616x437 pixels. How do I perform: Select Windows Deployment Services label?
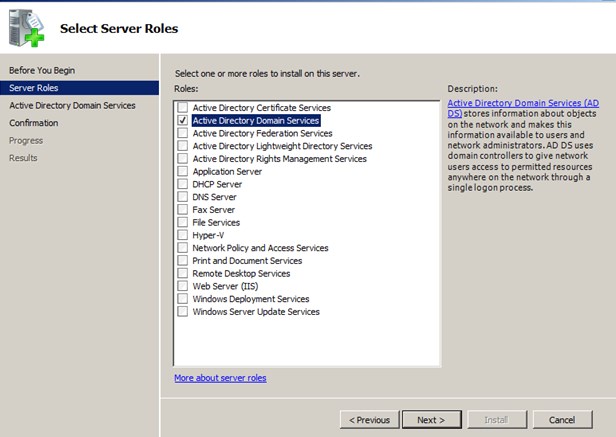251,299
